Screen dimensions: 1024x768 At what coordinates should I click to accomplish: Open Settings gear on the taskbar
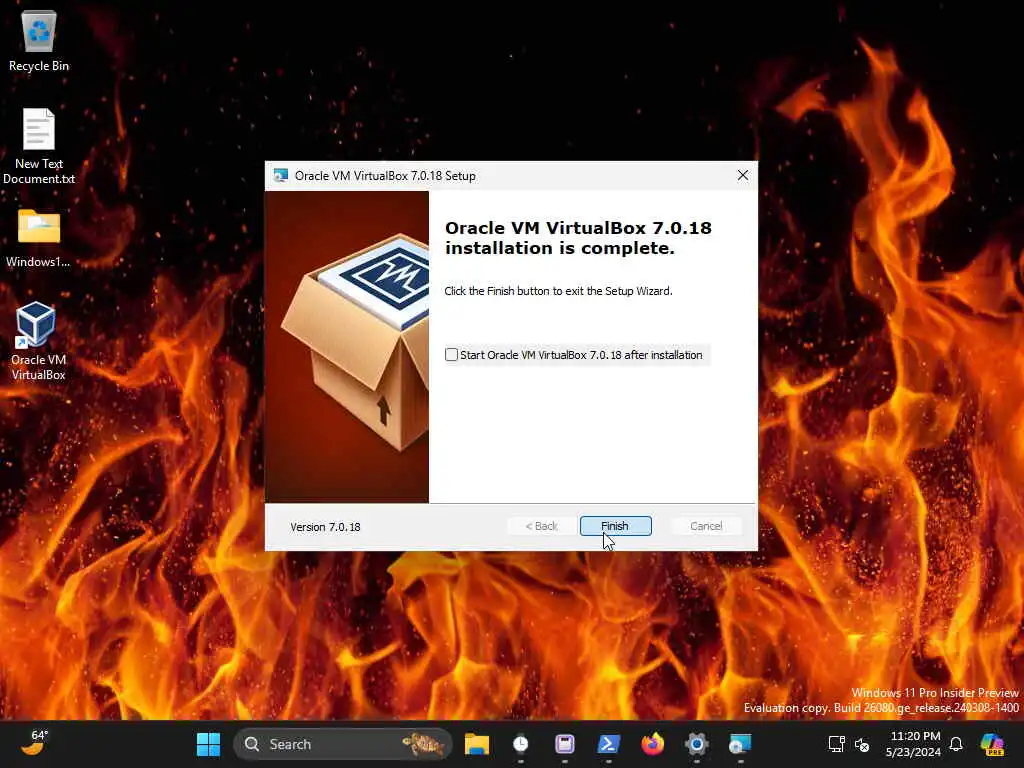[x=697, y=744]
